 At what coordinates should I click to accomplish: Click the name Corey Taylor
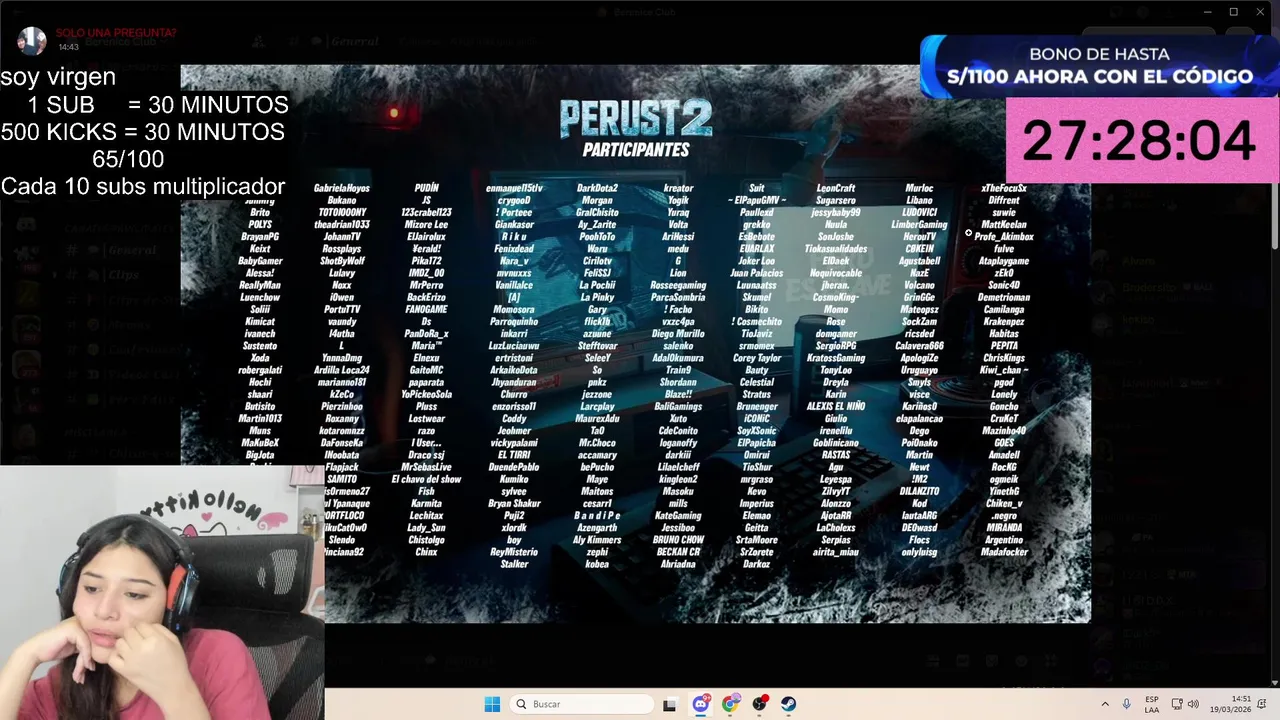(757, 358)
